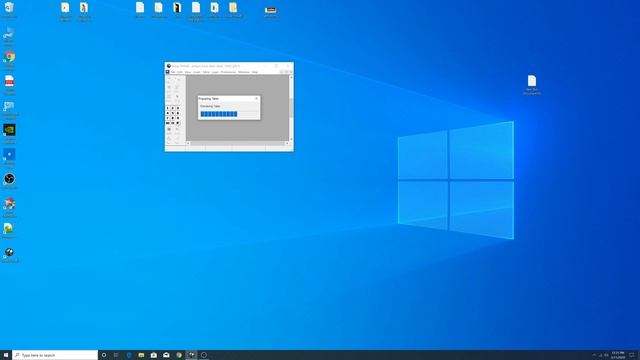Open Cortana from the taskbar
Viewport: 640px width, 360px height.
point(104,355)
